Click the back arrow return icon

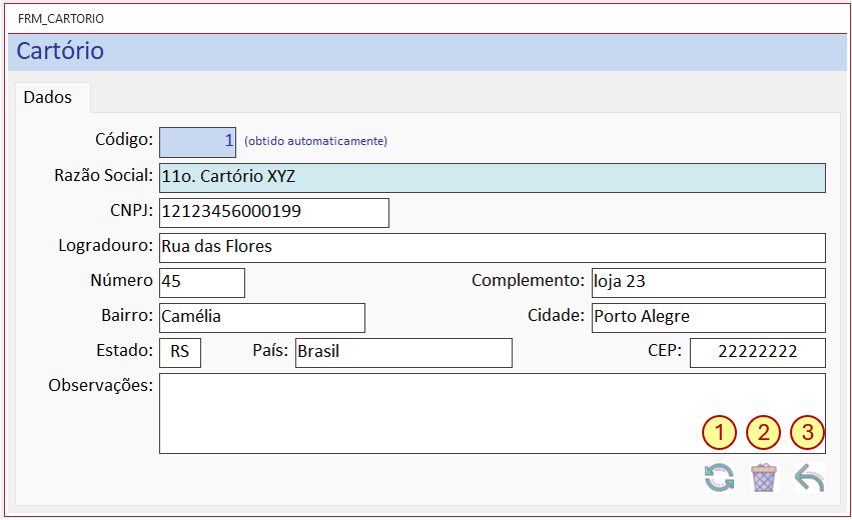[x=810, y=478]
